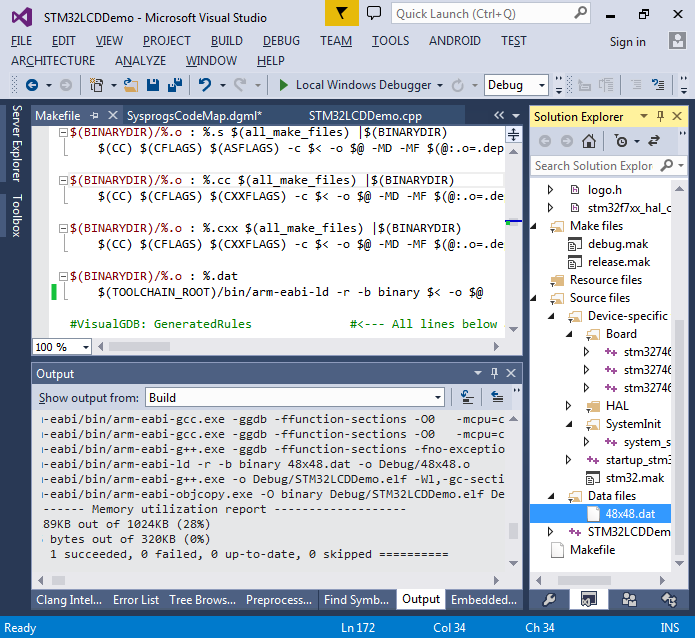Image resolution: width=695 pixels, height=638 pixels.
Task: Toggle auto-hide pin on Output panel
Action: tap(494, 373)
